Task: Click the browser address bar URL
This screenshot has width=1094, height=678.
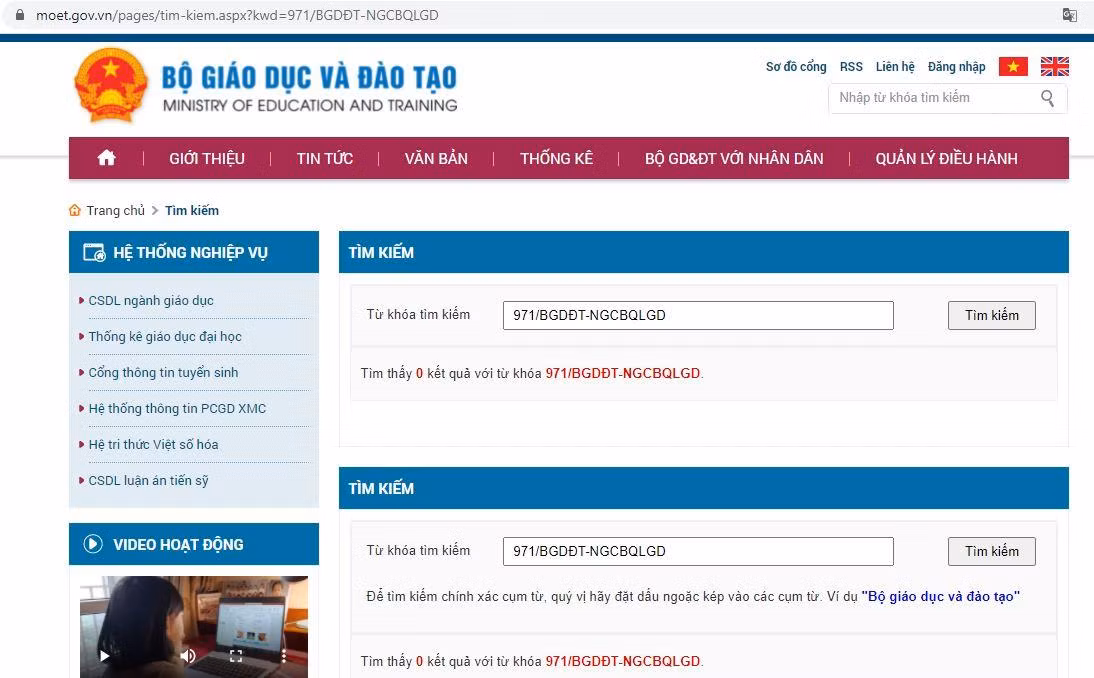Action: point(237,15)
